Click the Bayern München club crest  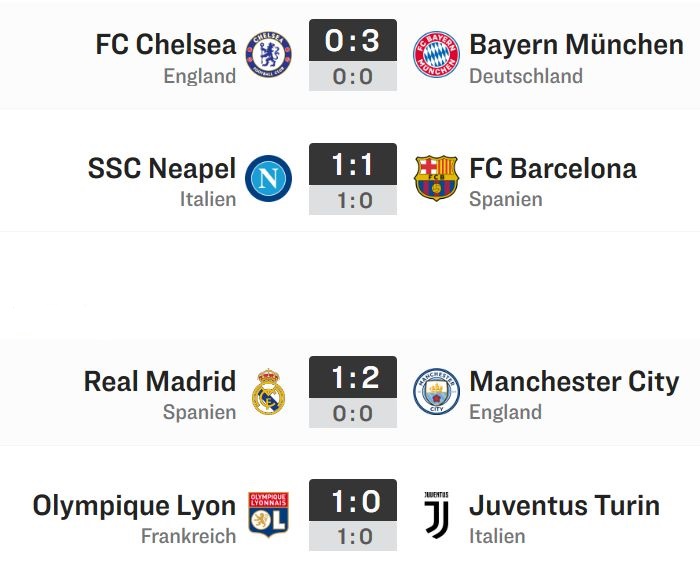click(436, 54)
